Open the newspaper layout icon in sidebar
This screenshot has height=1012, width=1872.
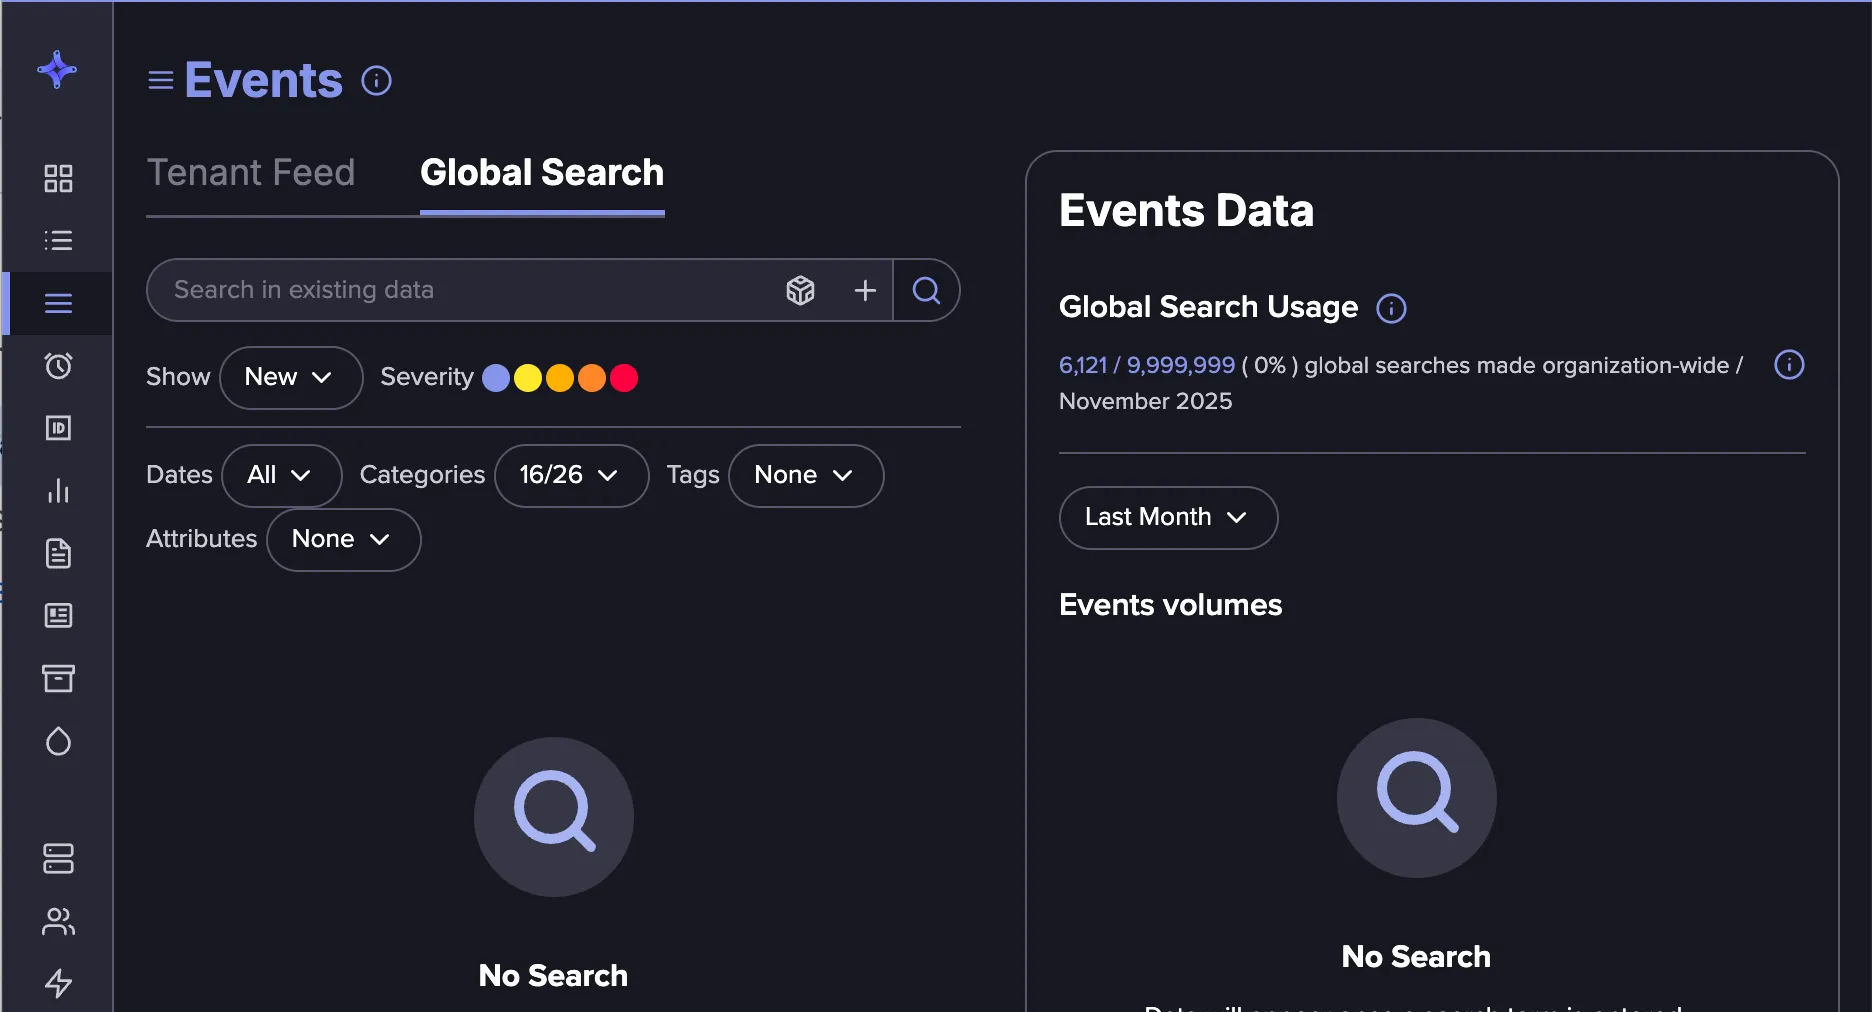tap(58, 615)
